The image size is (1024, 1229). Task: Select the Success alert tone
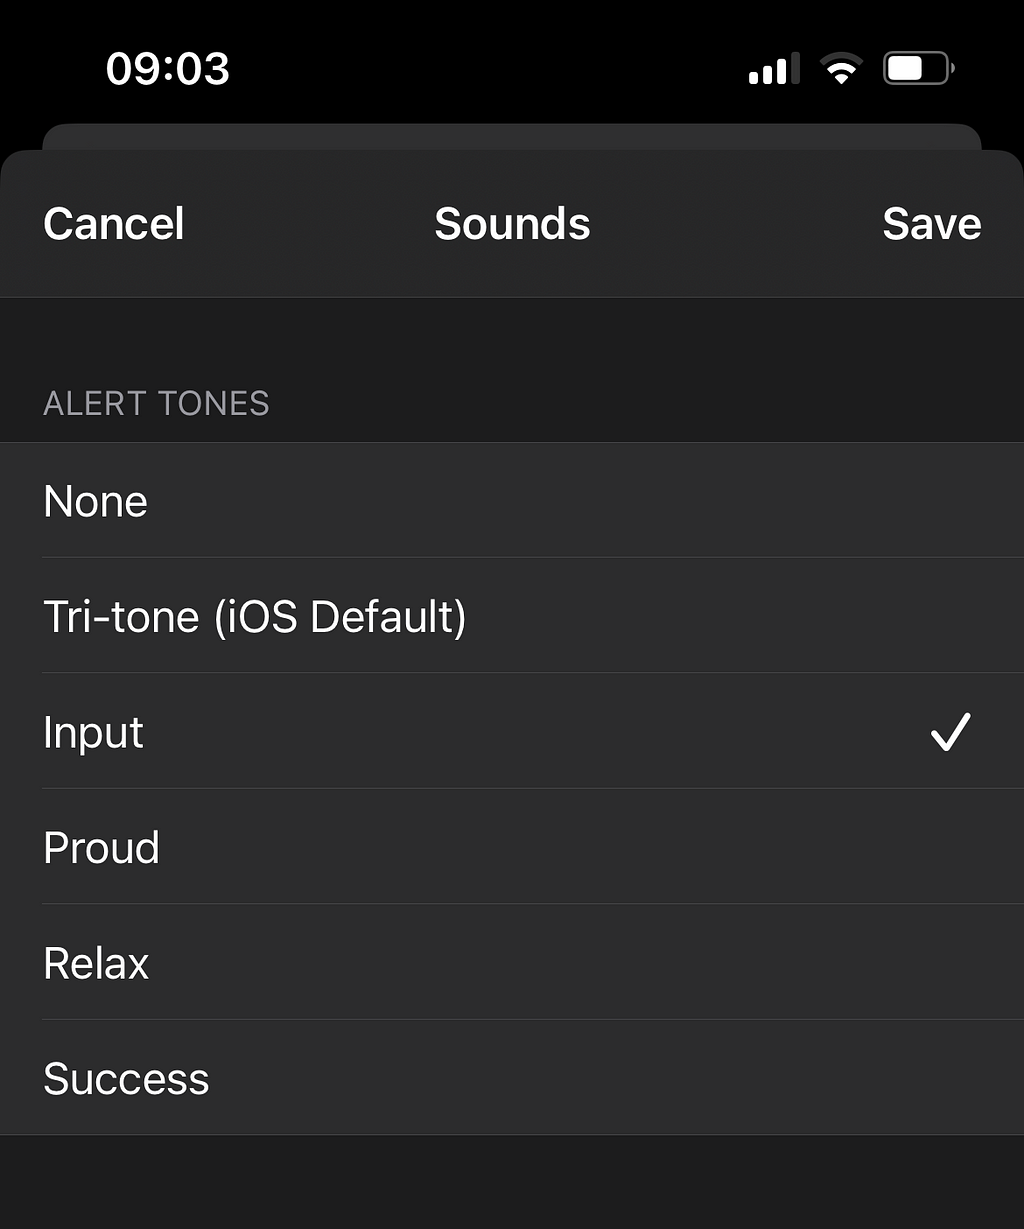click(x=512, y=1077)
